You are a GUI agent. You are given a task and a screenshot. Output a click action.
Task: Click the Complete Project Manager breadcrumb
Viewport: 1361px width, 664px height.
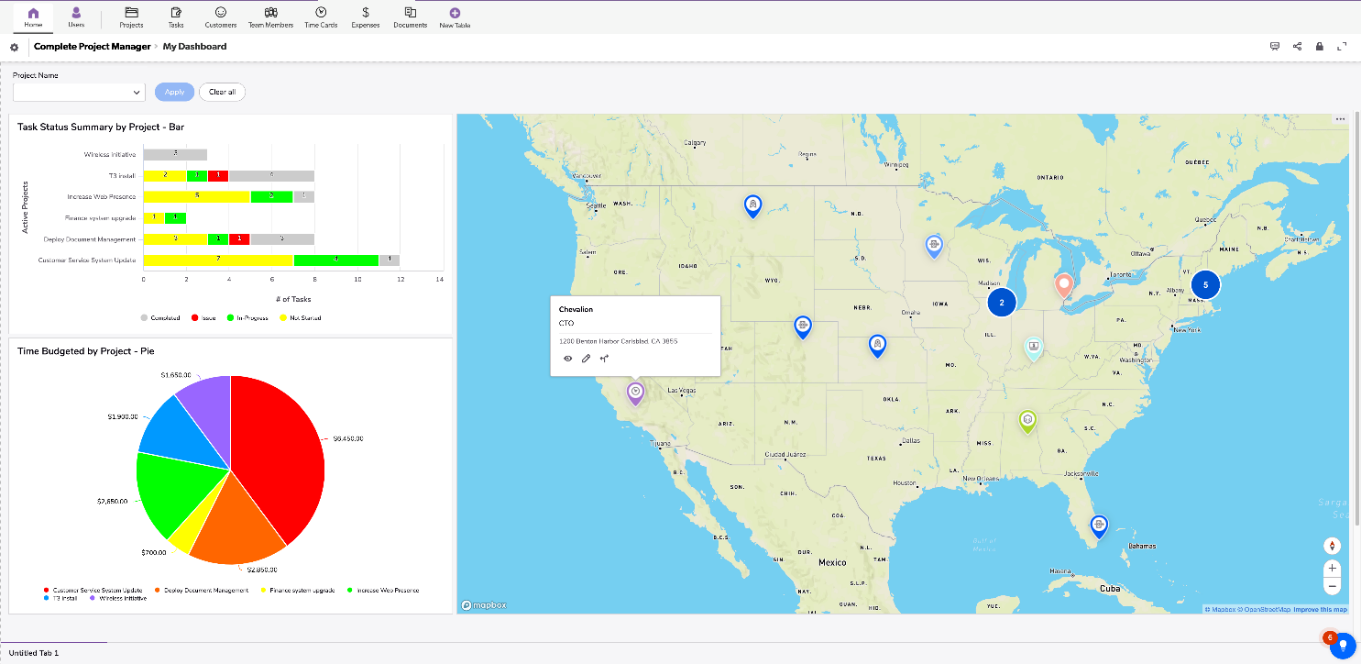(92, 47)
